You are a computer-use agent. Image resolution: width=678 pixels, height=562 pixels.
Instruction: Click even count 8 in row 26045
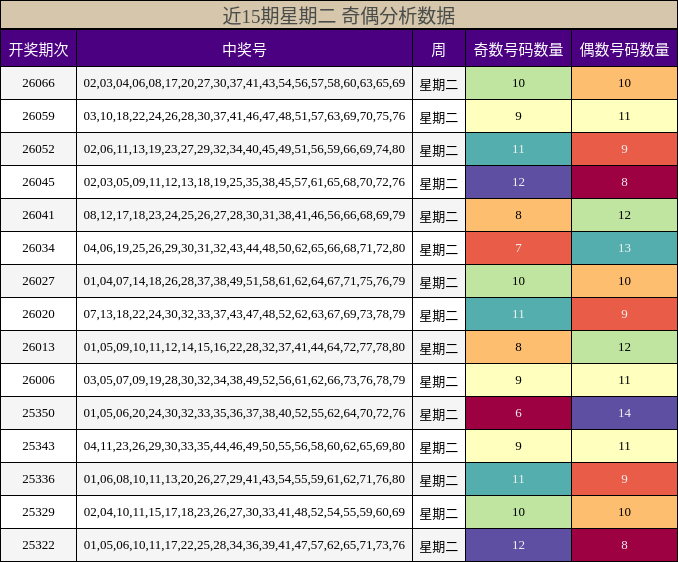pos(624,182)
